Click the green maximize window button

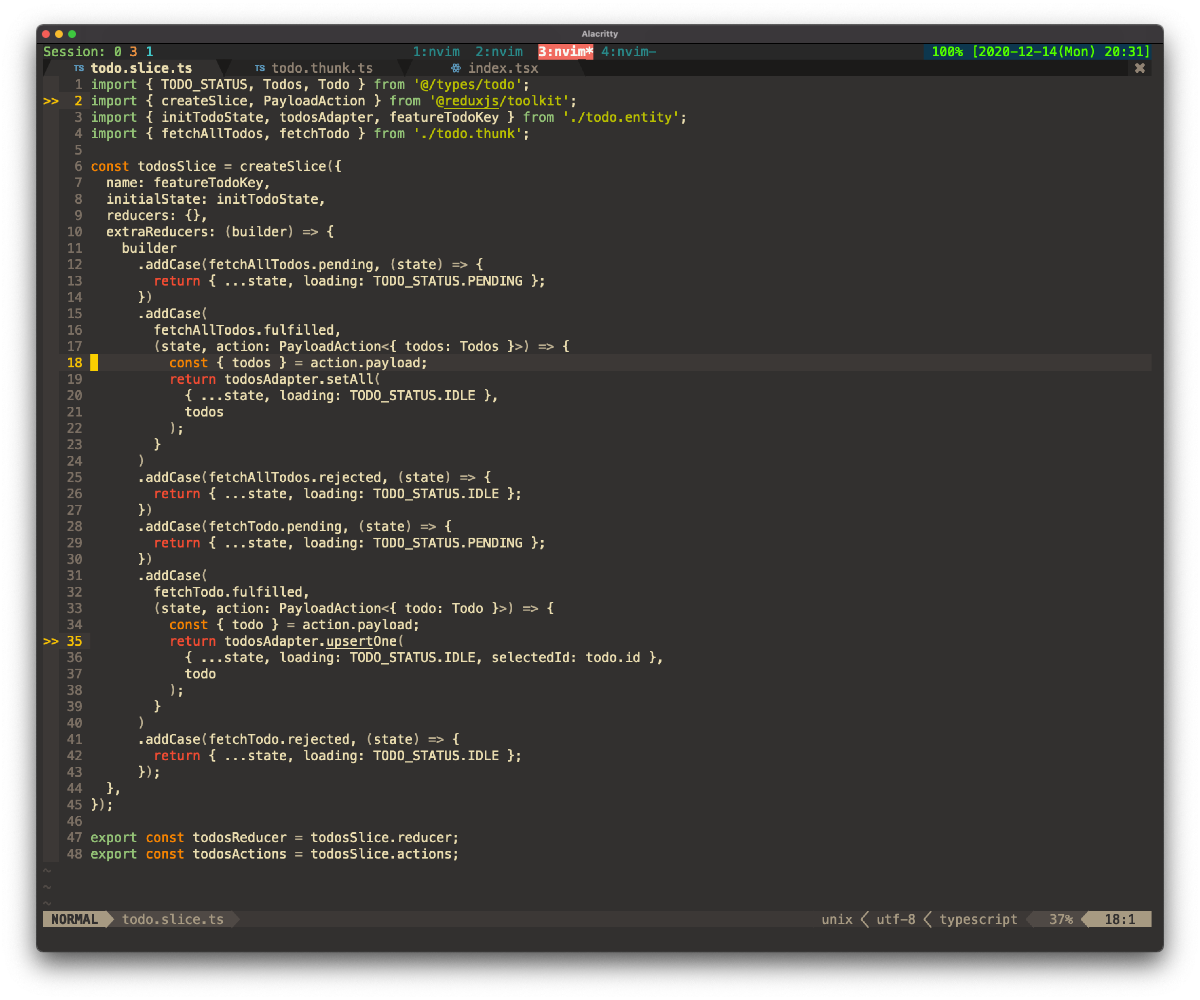72,34
